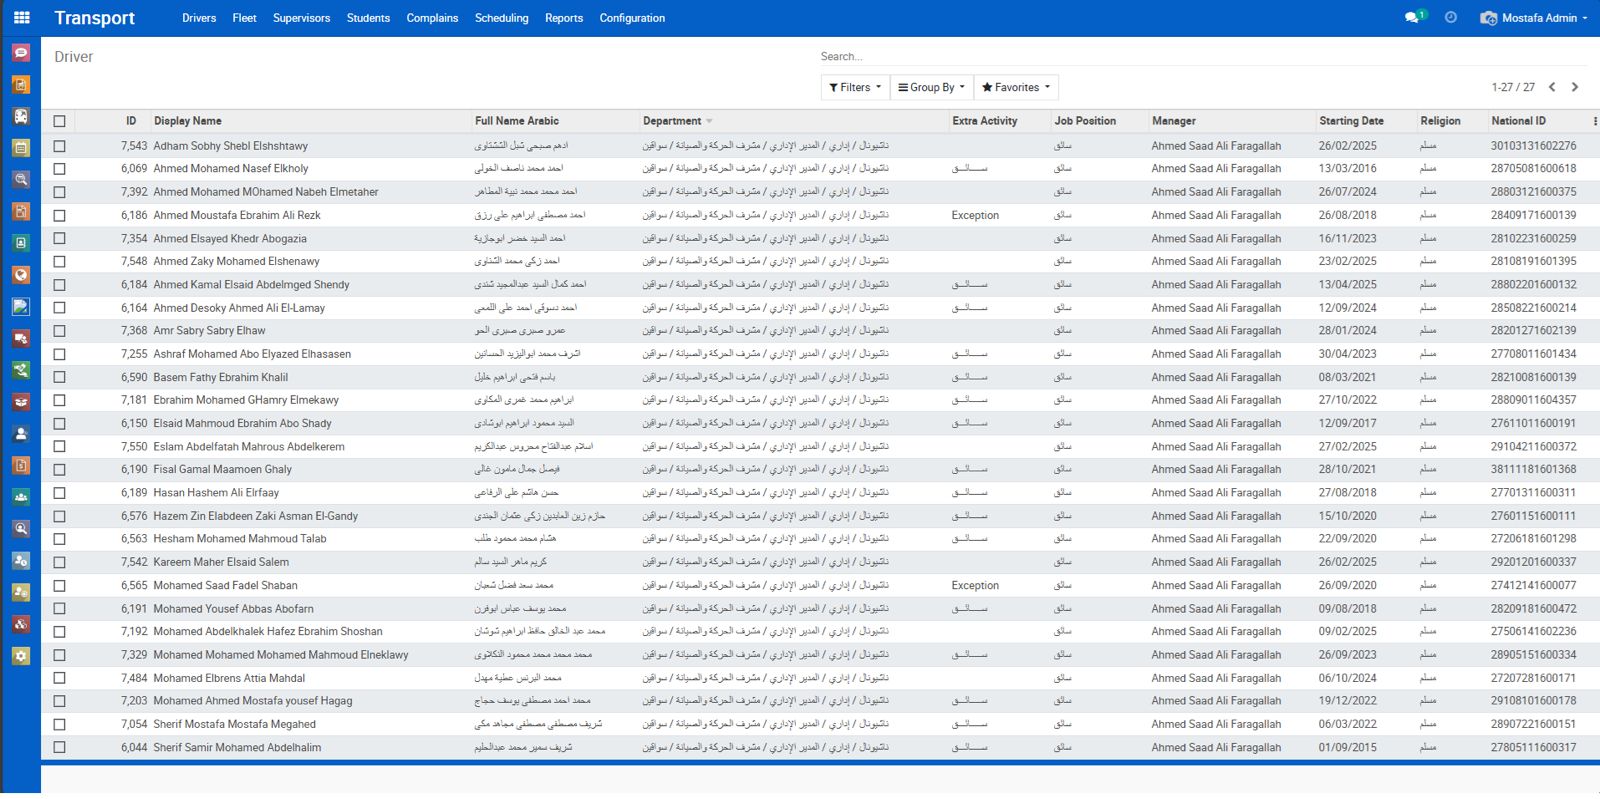Select the checkbox for Sherif Samir Mohamed Abdelhalim
Screen dimensions: 1600x799
coord(59,748)
